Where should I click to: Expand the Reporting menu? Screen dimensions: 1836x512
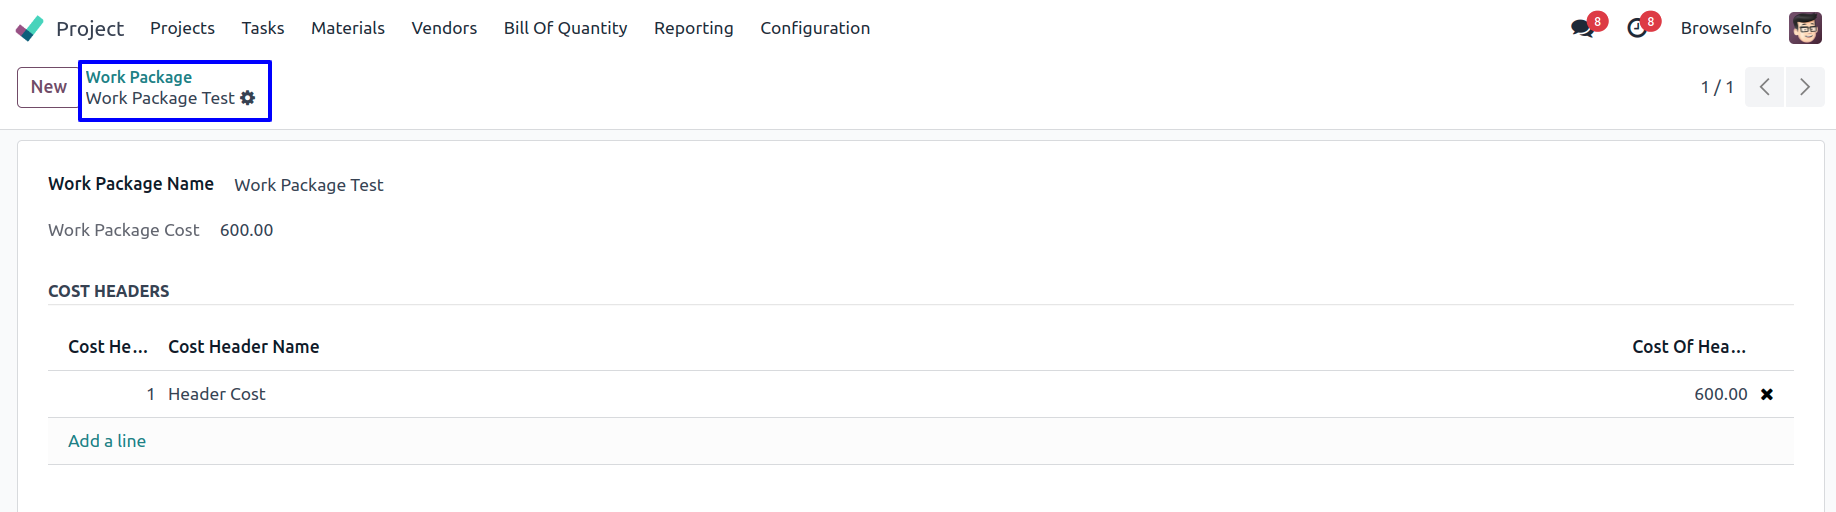(694, 28)
